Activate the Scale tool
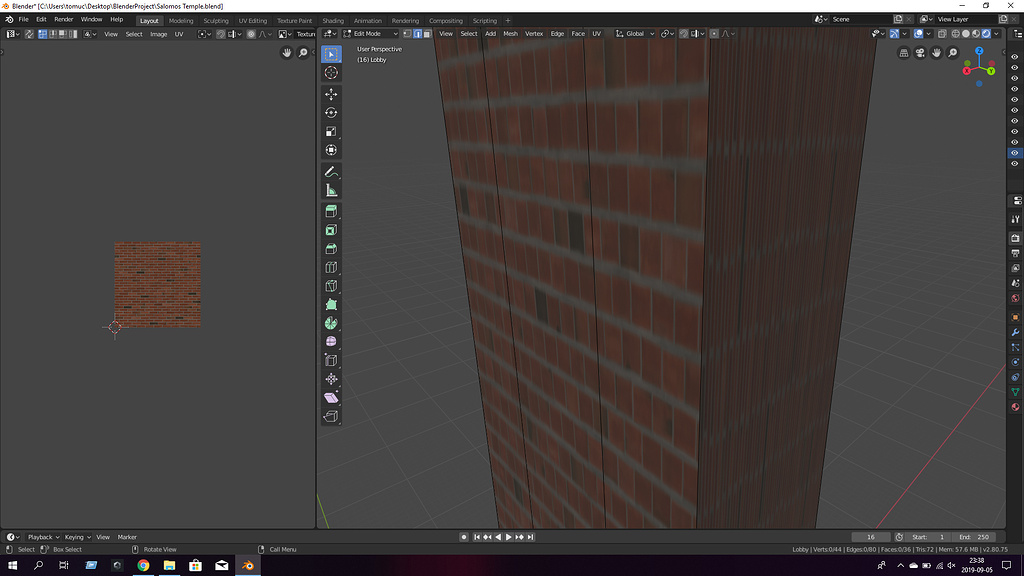This screenshot has width=1024, height=576. coord(331,131)
